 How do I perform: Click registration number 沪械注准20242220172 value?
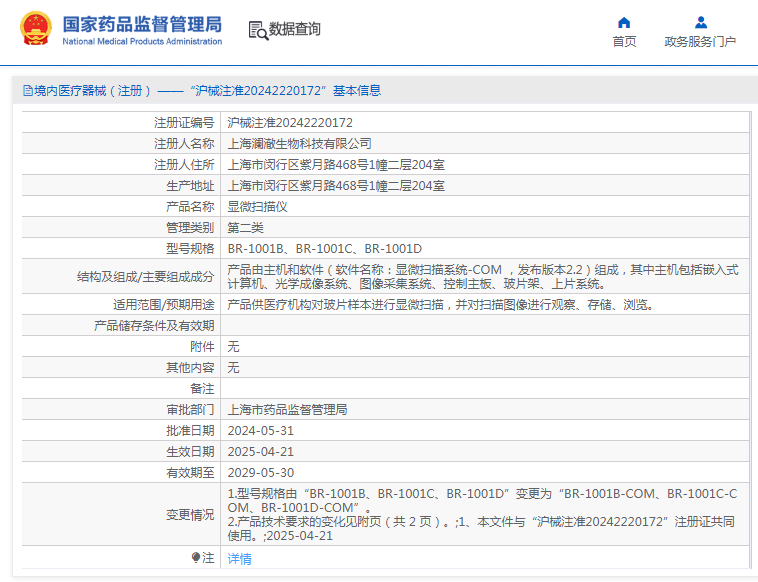(x=290, y=123)
